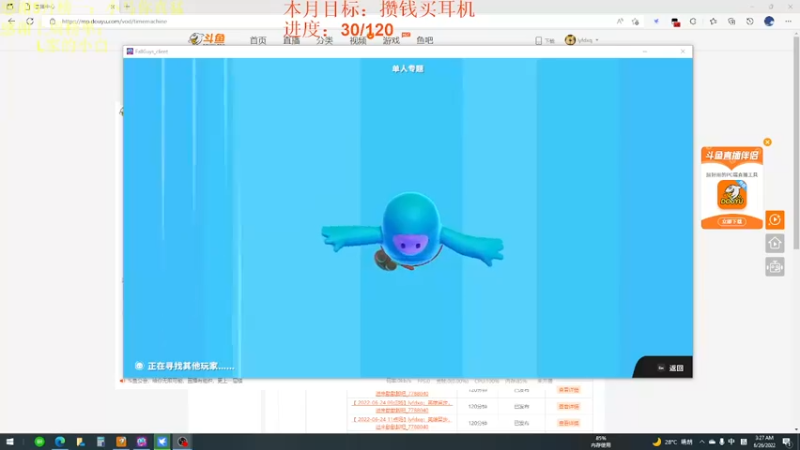800x450 pixels.
Task: Open the green app in taskbar
Action: coord(39,442)
